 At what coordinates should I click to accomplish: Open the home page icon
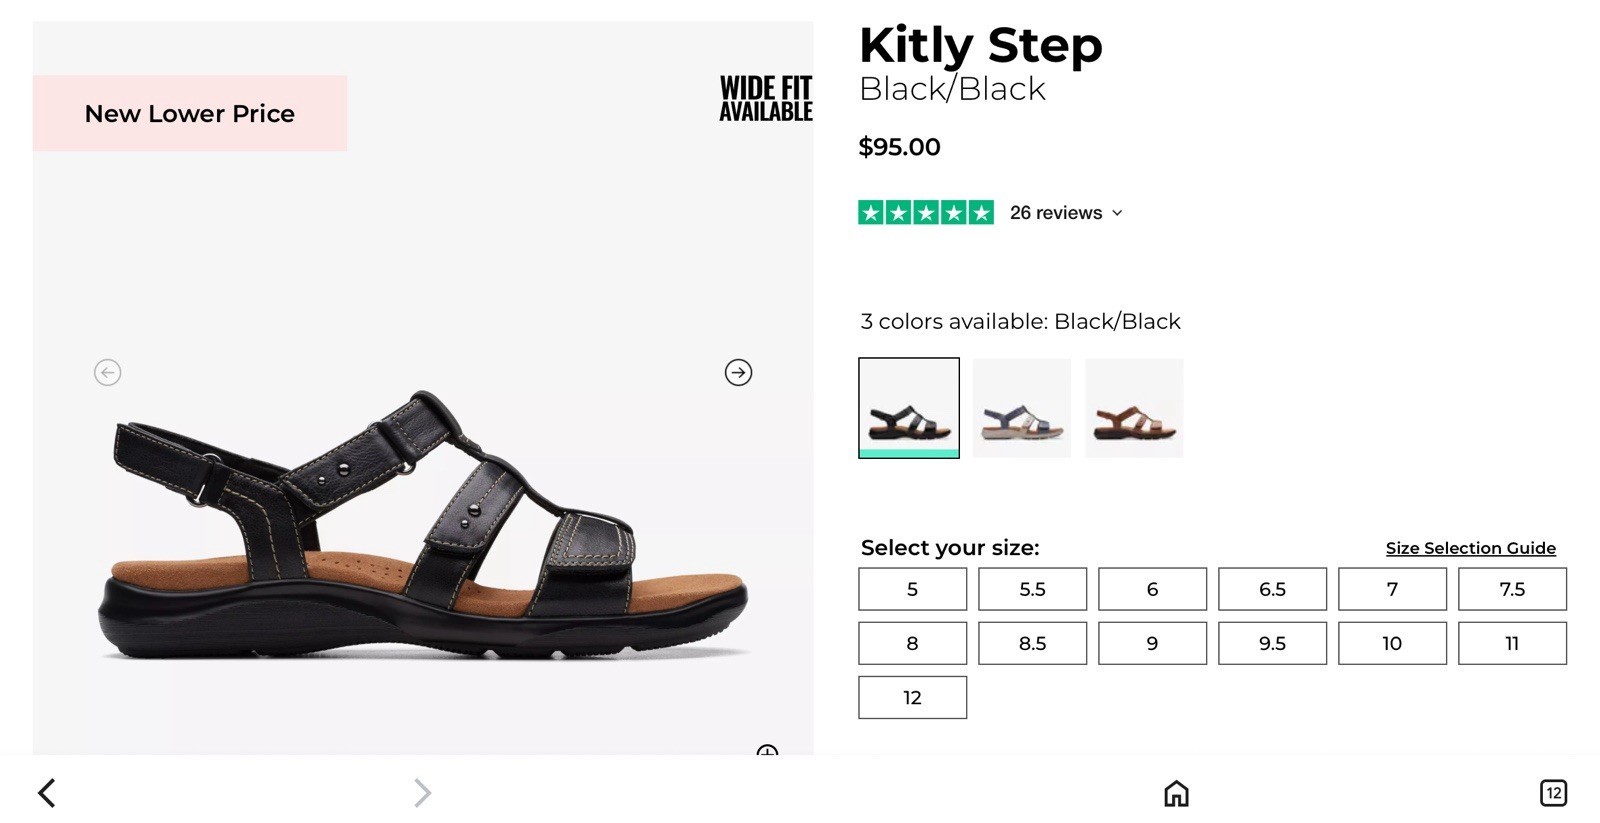[x=1176, y=793]
